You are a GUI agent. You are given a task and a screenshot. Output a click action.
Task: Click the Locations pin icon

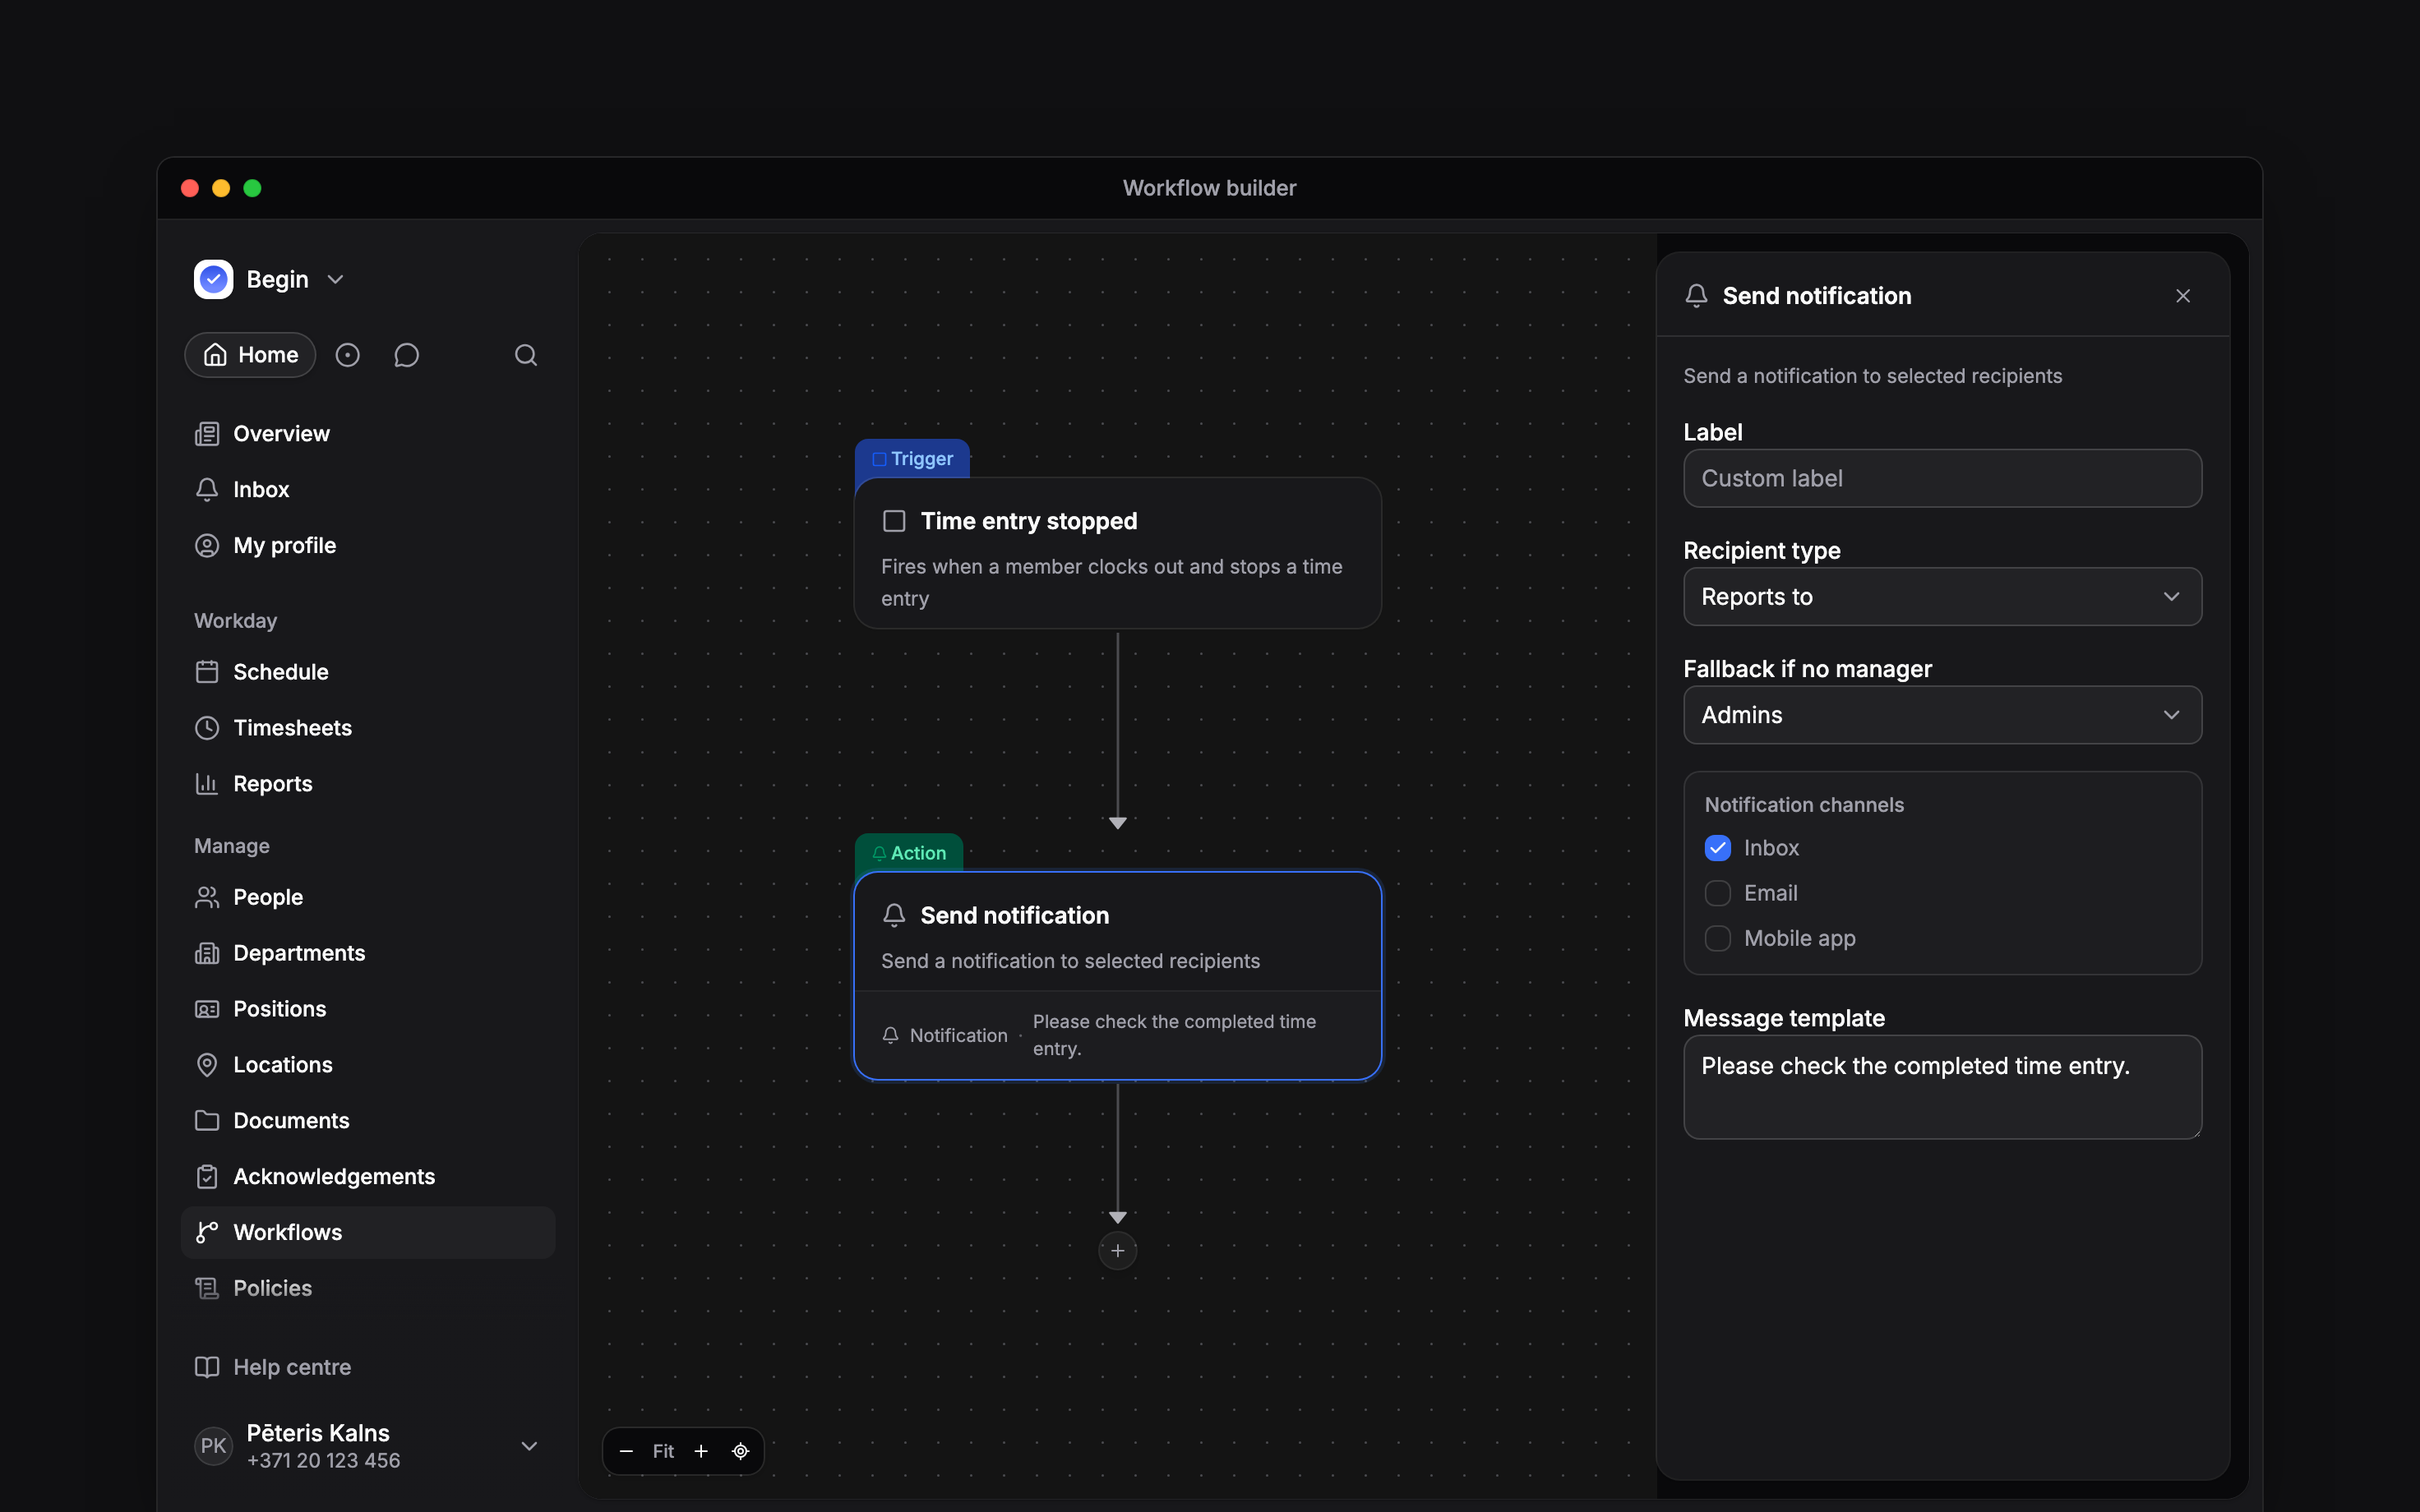click(207, 1065)
